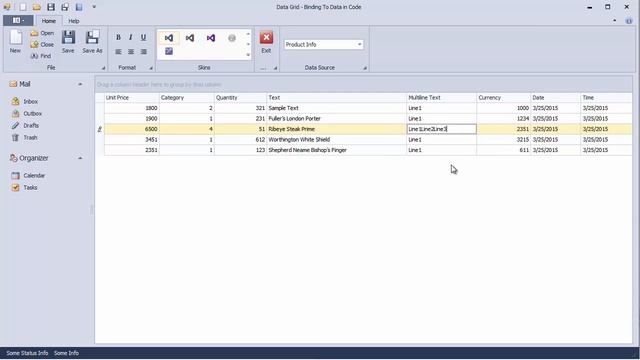Select the 'Worthington White Shield' cell

337,140
